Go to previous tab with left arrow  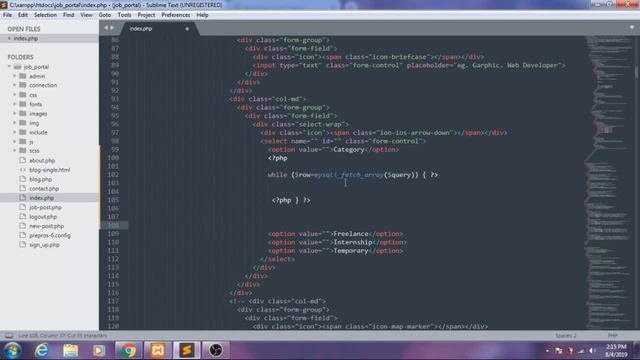pos(106,28)
